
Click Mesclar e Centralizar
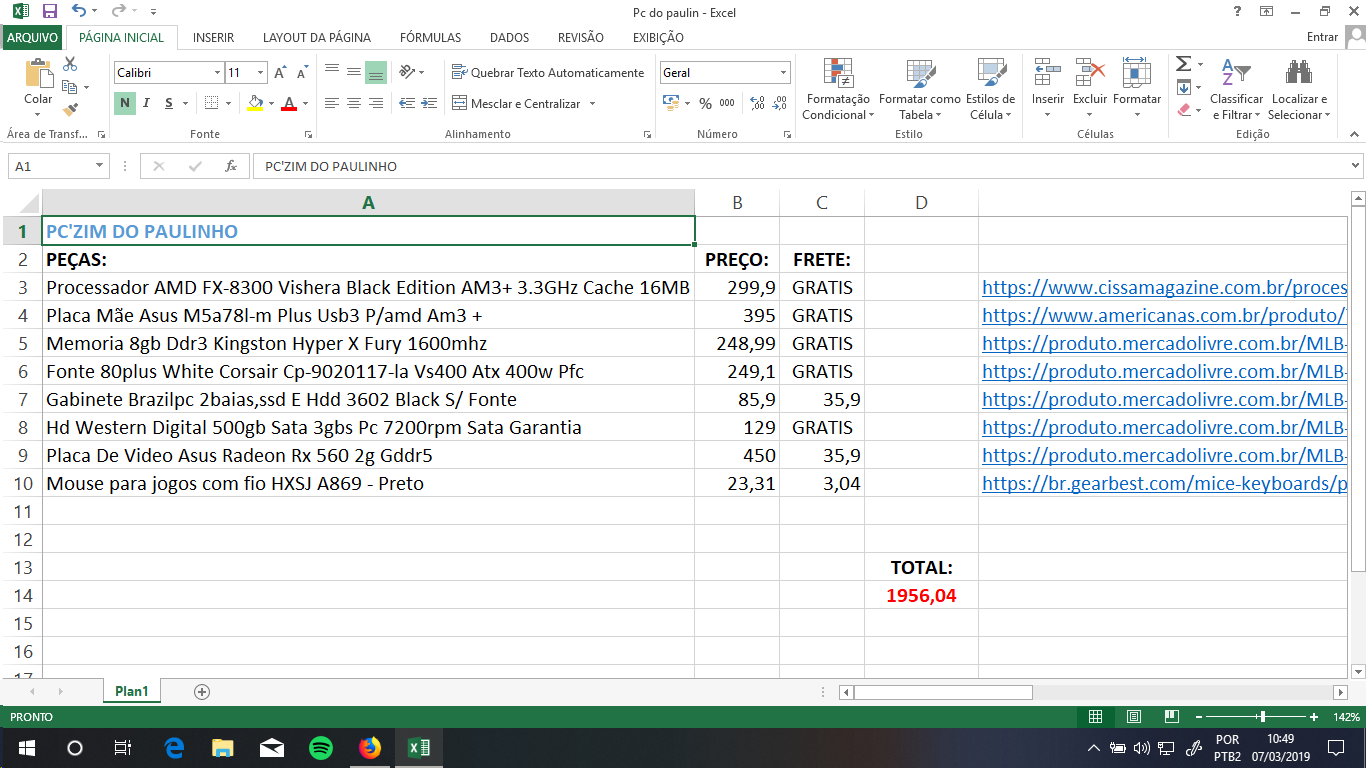point(516,103)
